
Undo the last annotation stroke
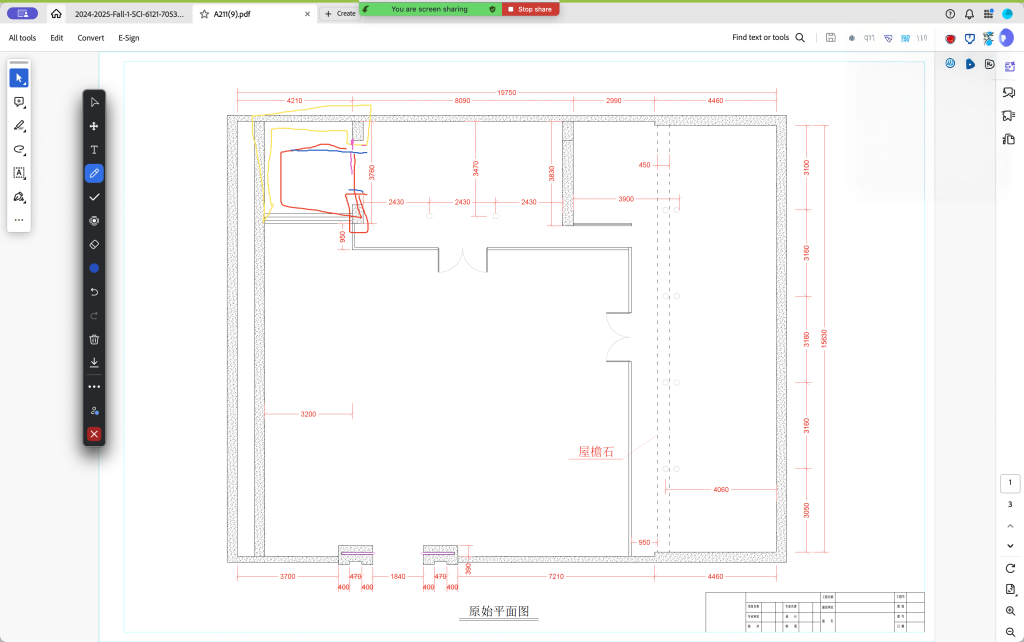coord(94,292)
